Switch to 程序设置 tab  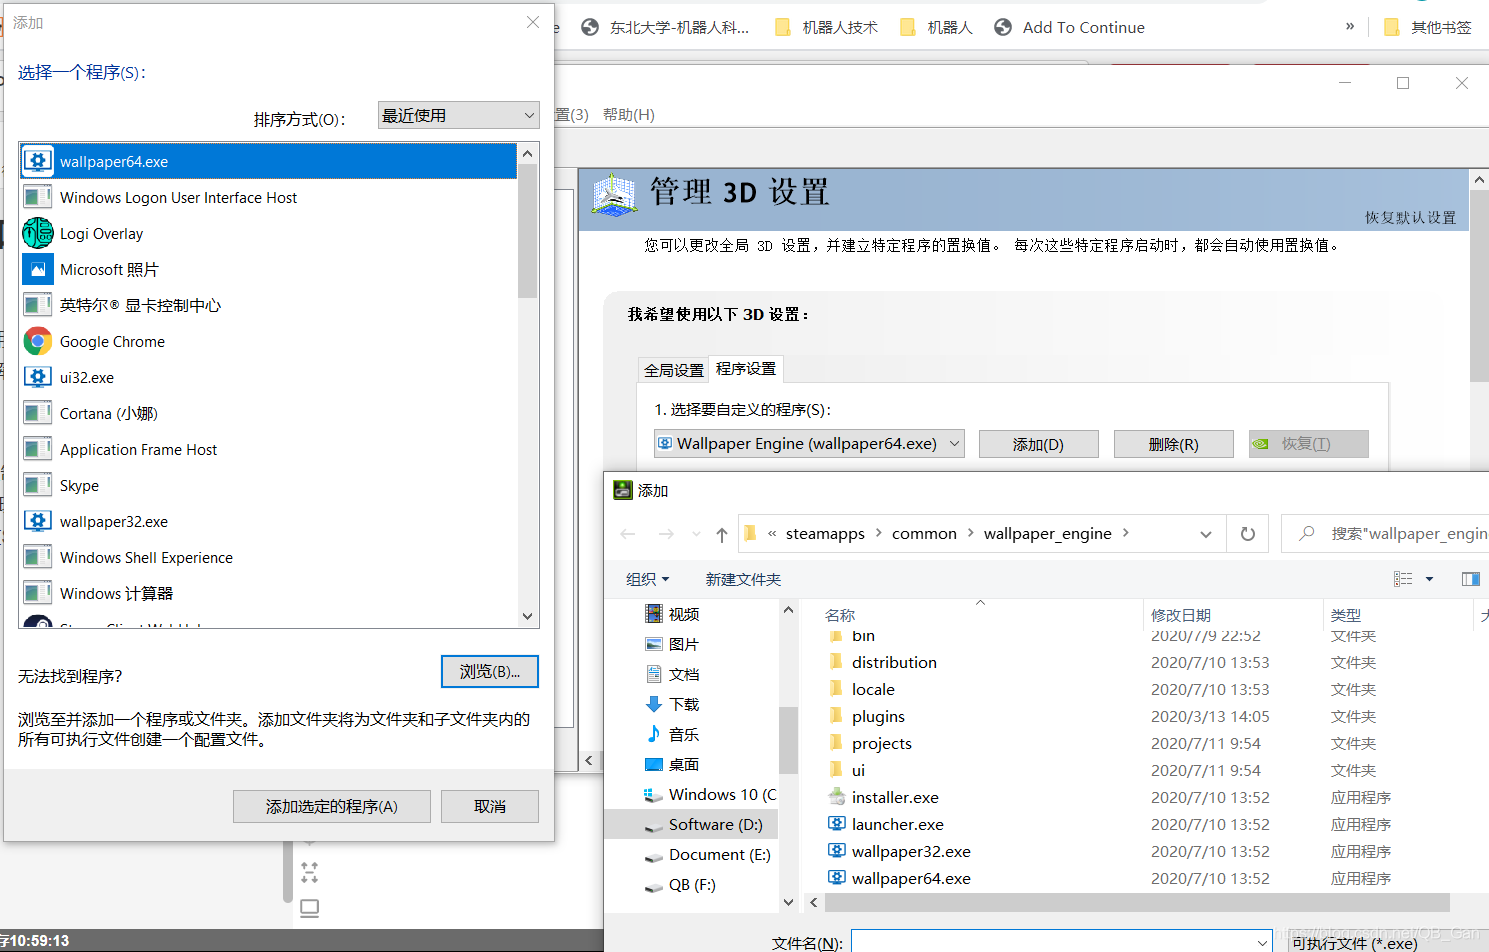[746, 368]
